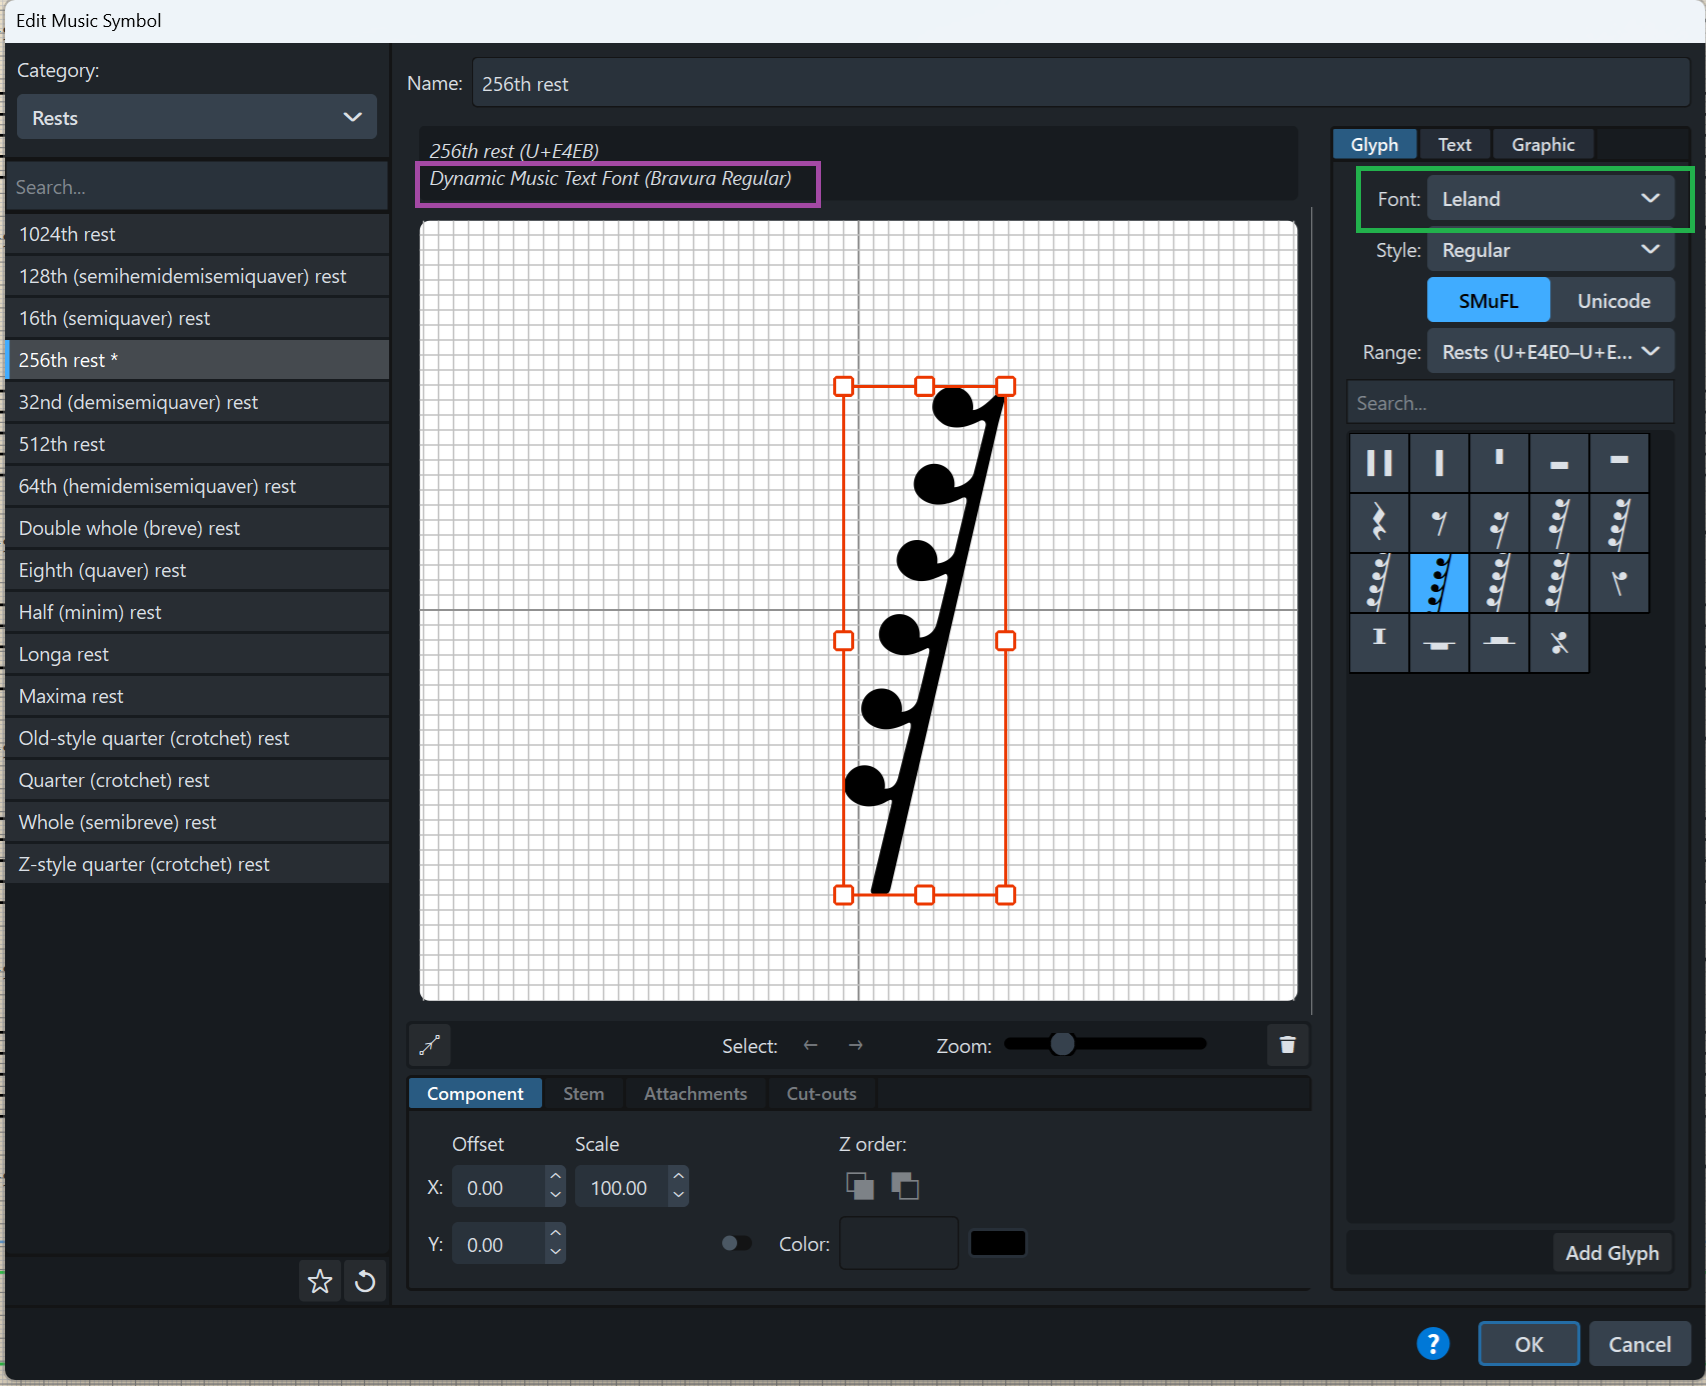Click the reset symbol arrow icon
Viewport: 1706px width, 1386px height.
(x=364, y=1281)
